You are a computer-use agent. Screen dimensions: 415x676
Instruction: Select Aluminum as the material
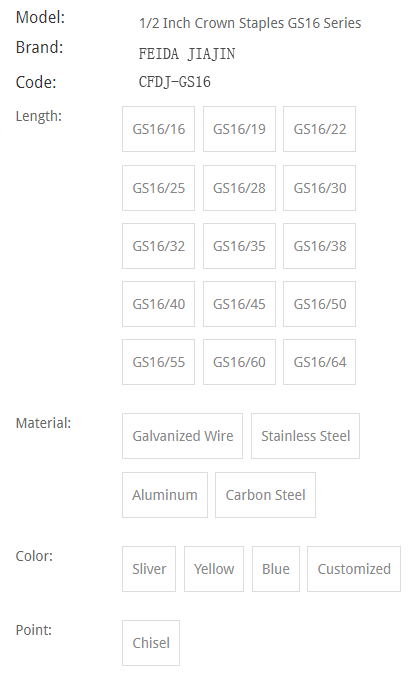click(x=165, y=495)
